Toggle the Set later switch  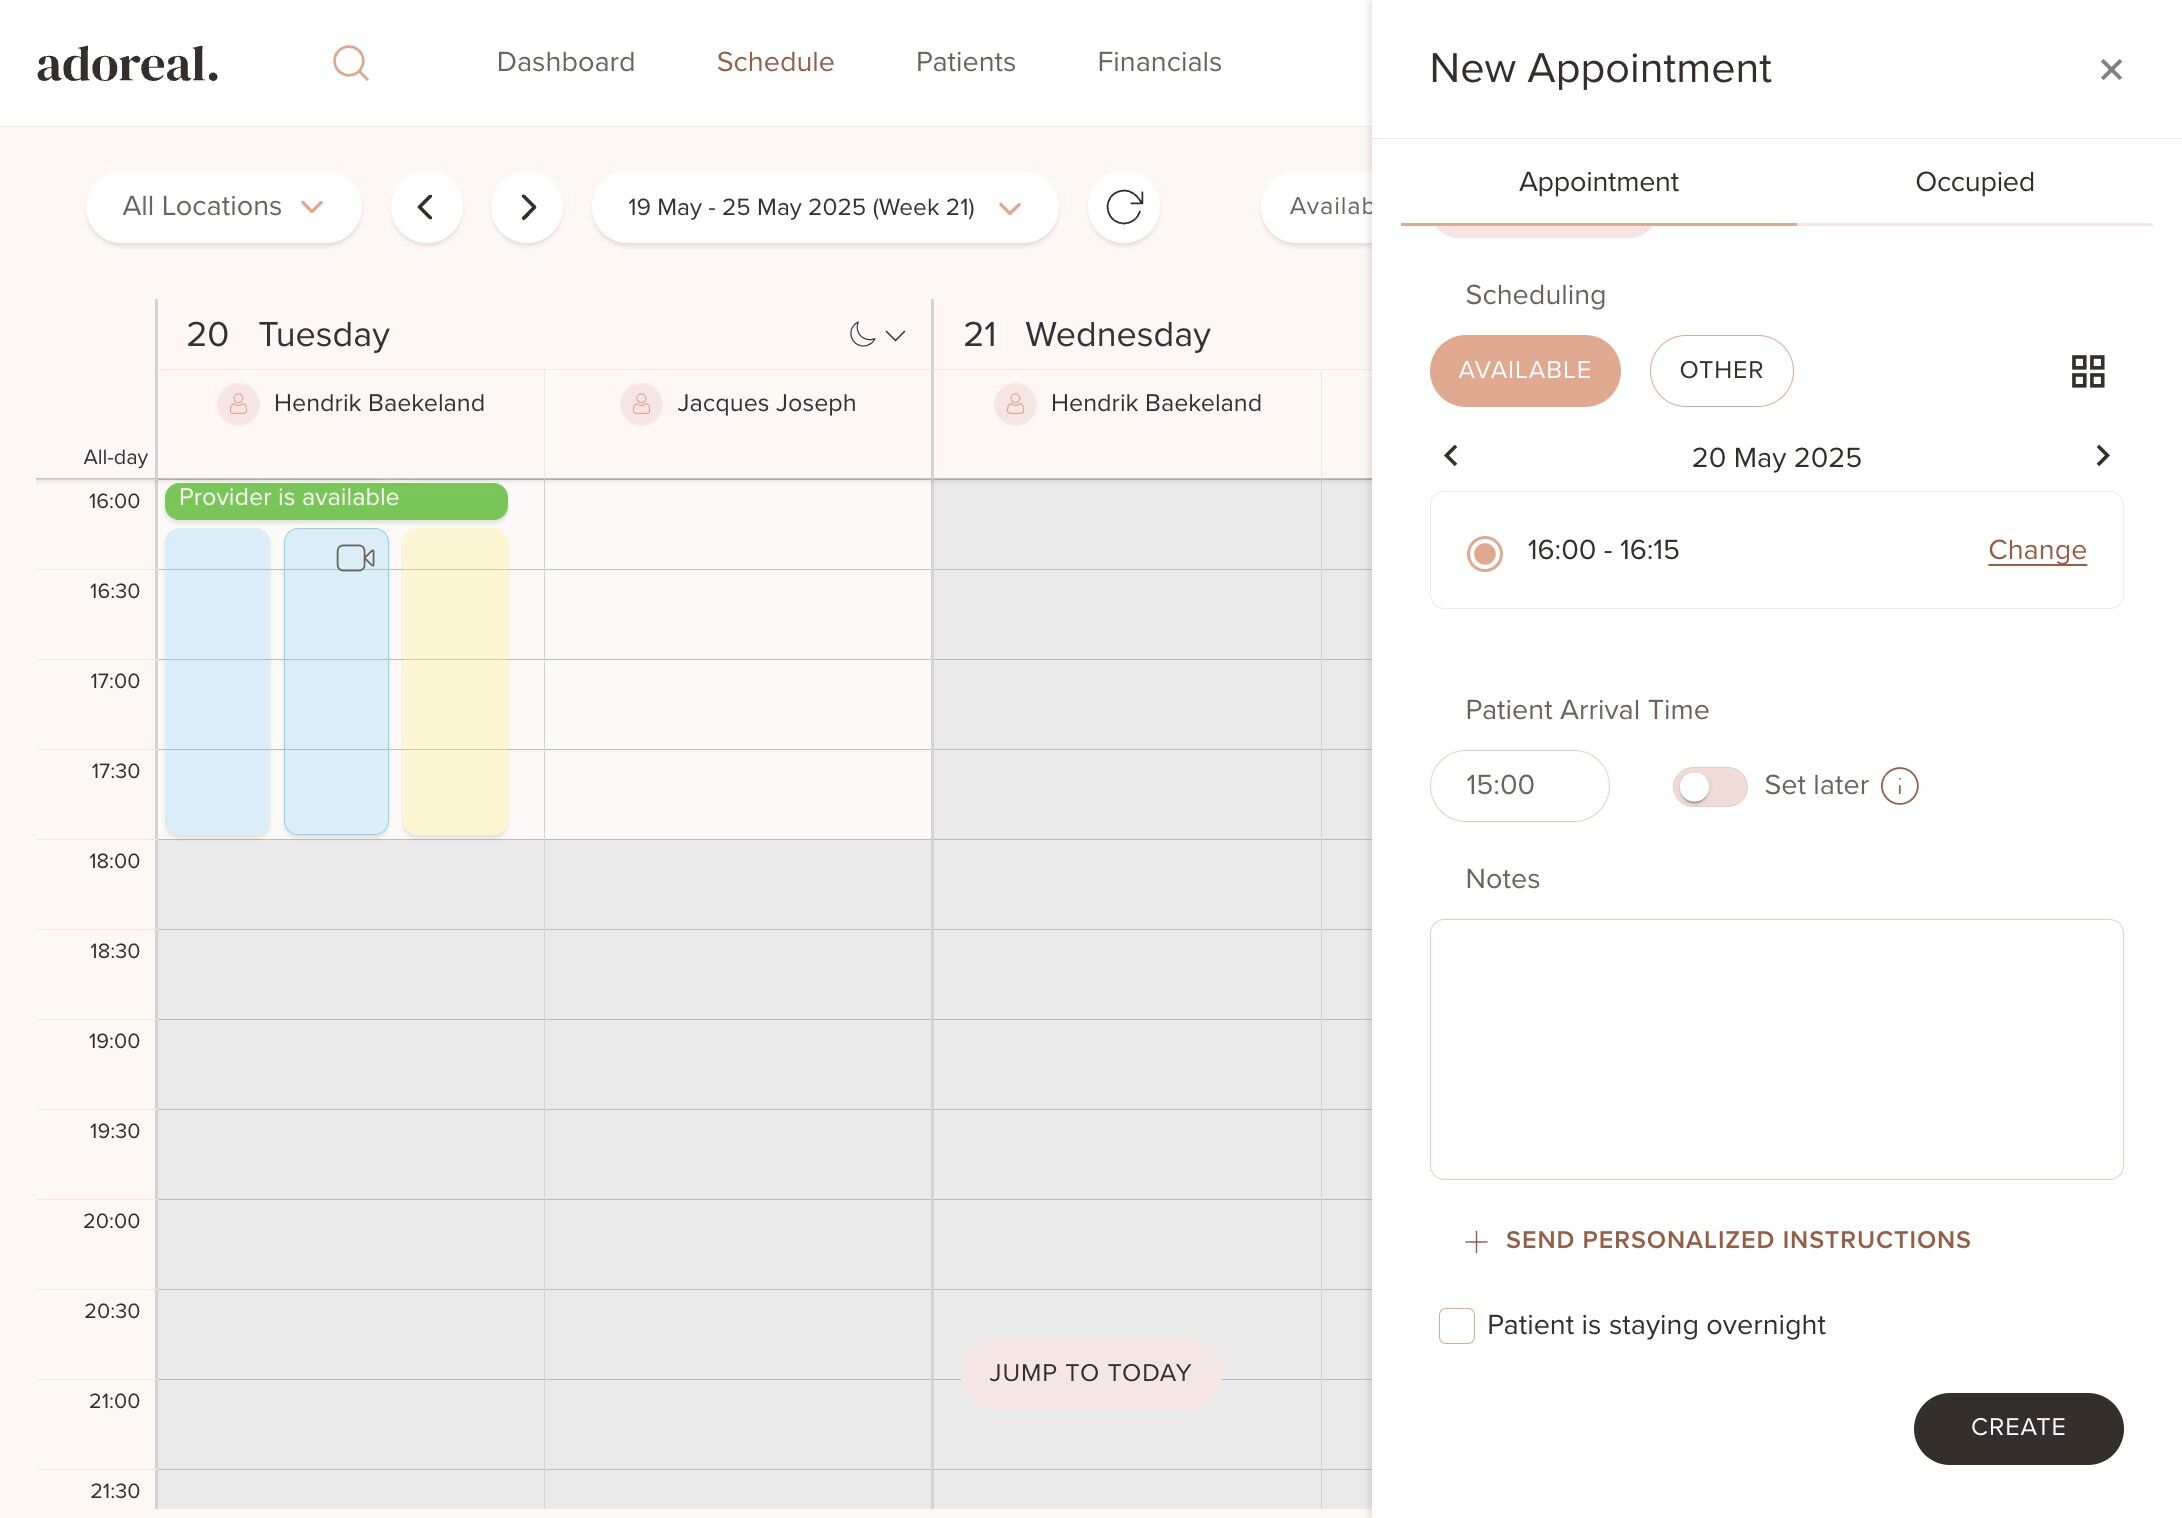1709,786
